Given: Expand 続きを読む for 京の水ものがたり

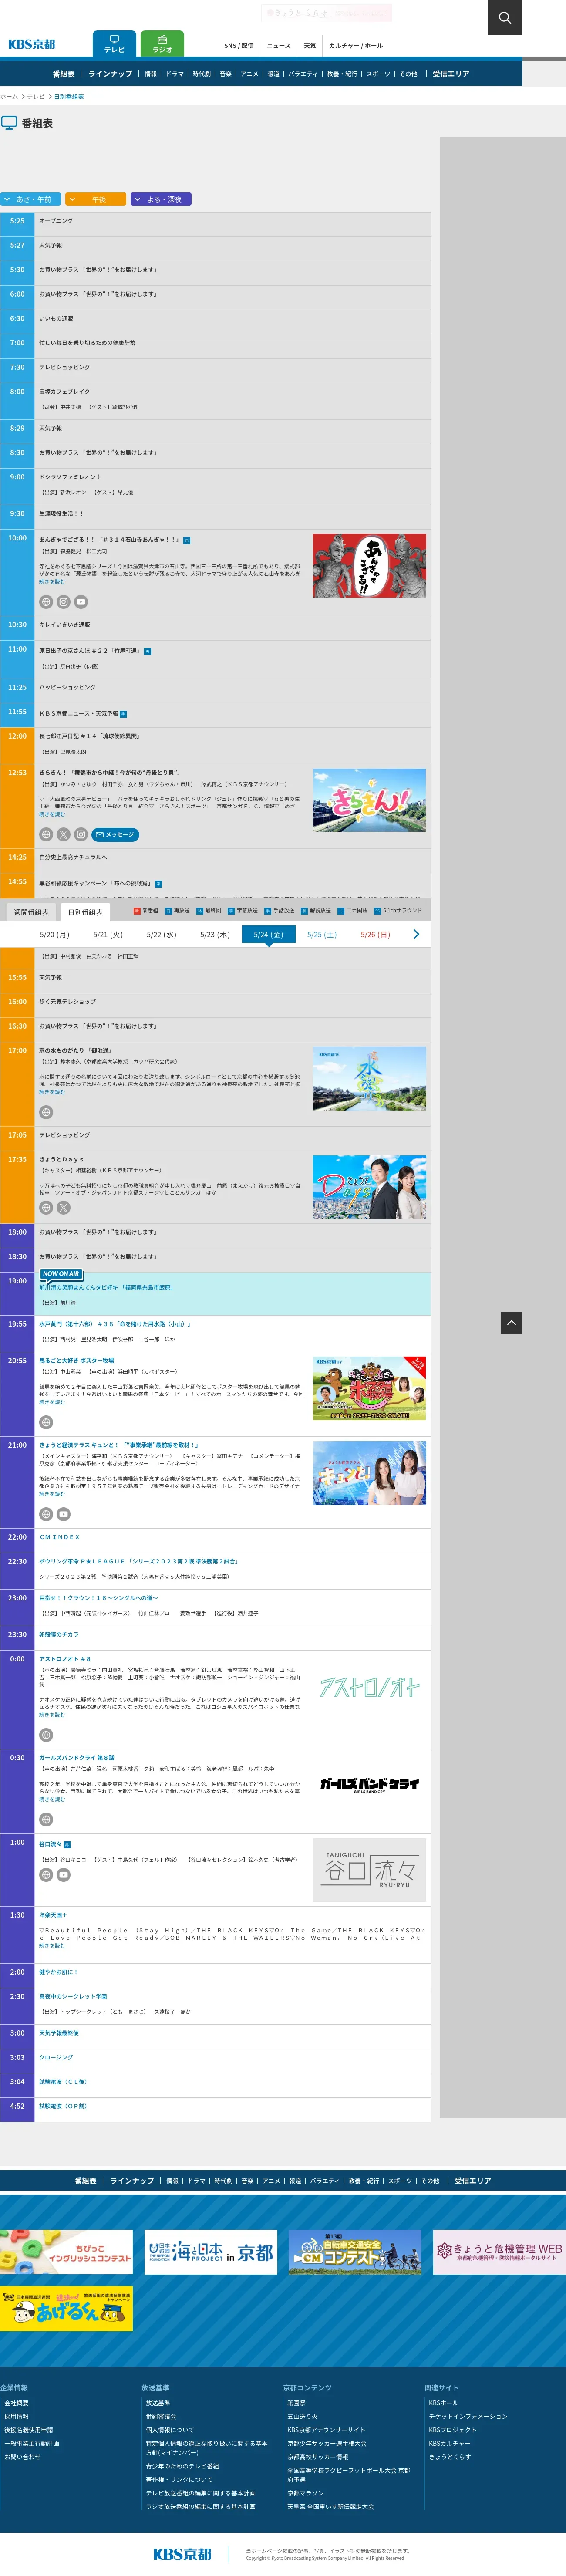Looking at the screenshot, I should point(52,1092).
